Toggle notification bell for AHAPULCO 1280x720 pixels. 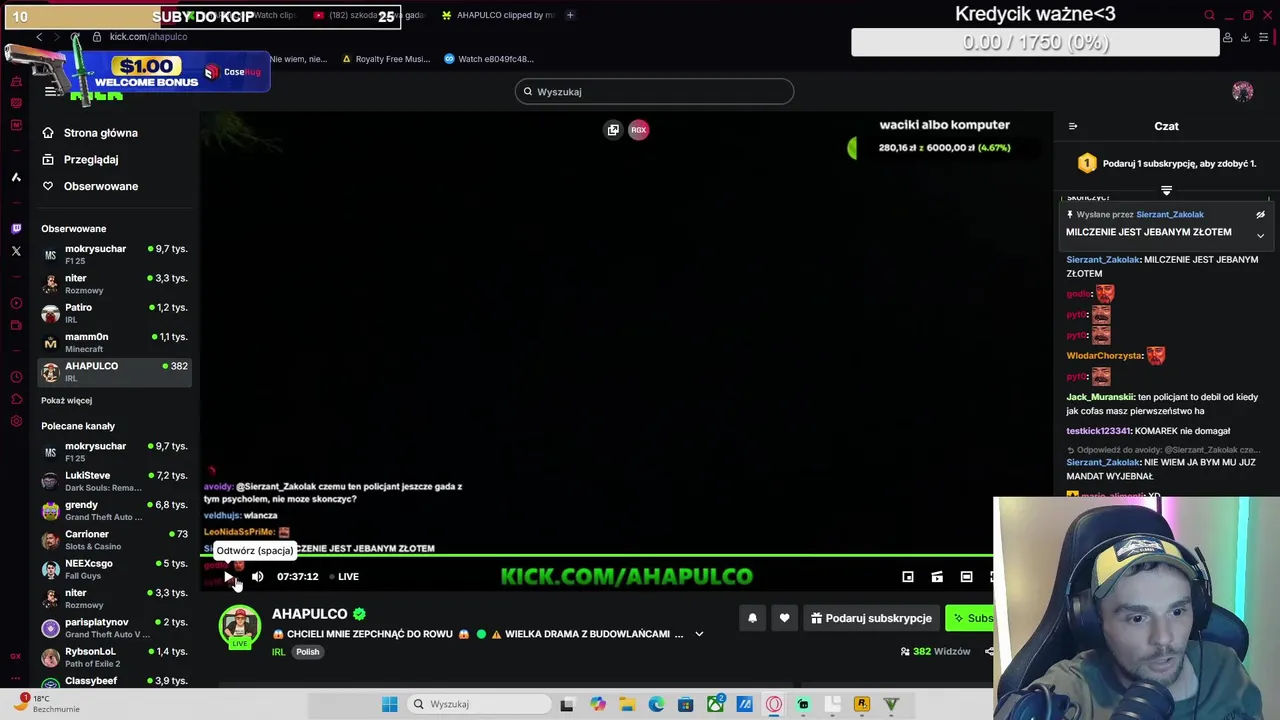coord(752,618)
